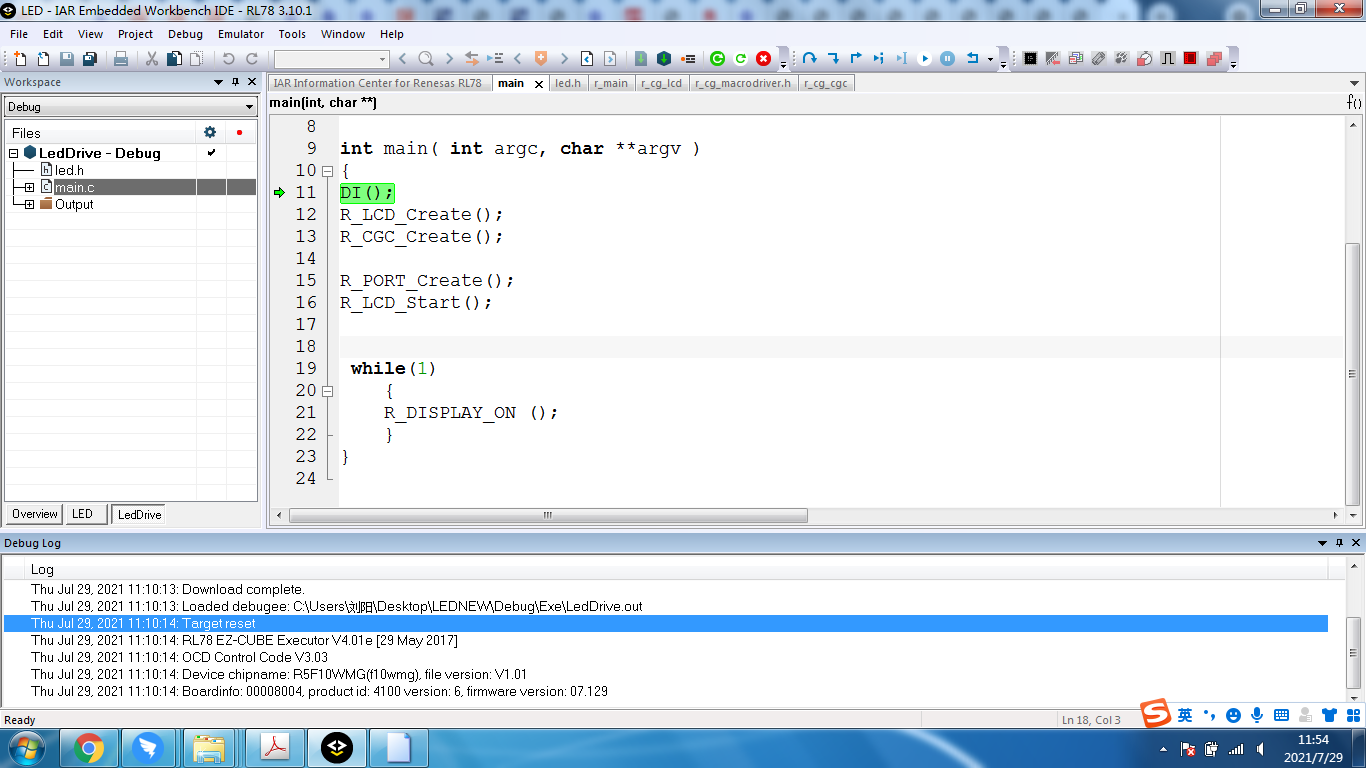Select the Overview workspace tab

click(x=35, y=514)
